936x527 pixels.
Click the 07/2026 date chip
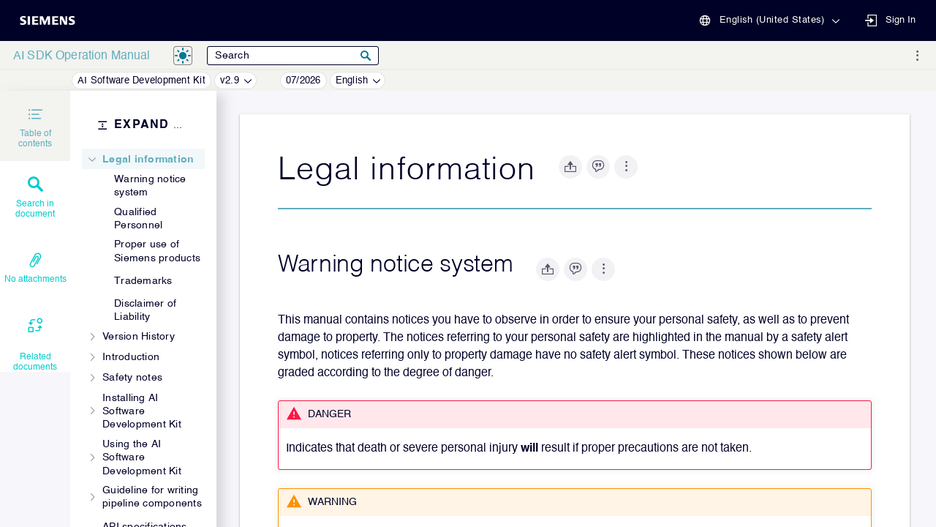[303, 80]
